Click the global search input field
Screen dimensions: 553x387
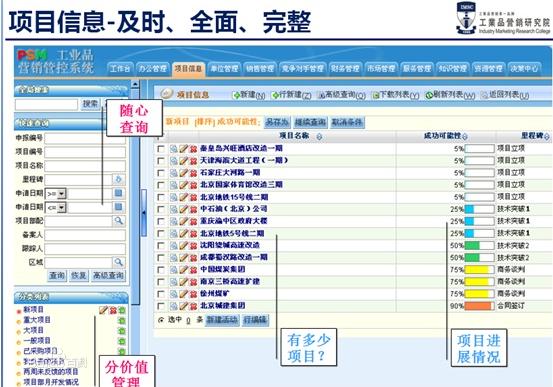(x=46, y=104)
